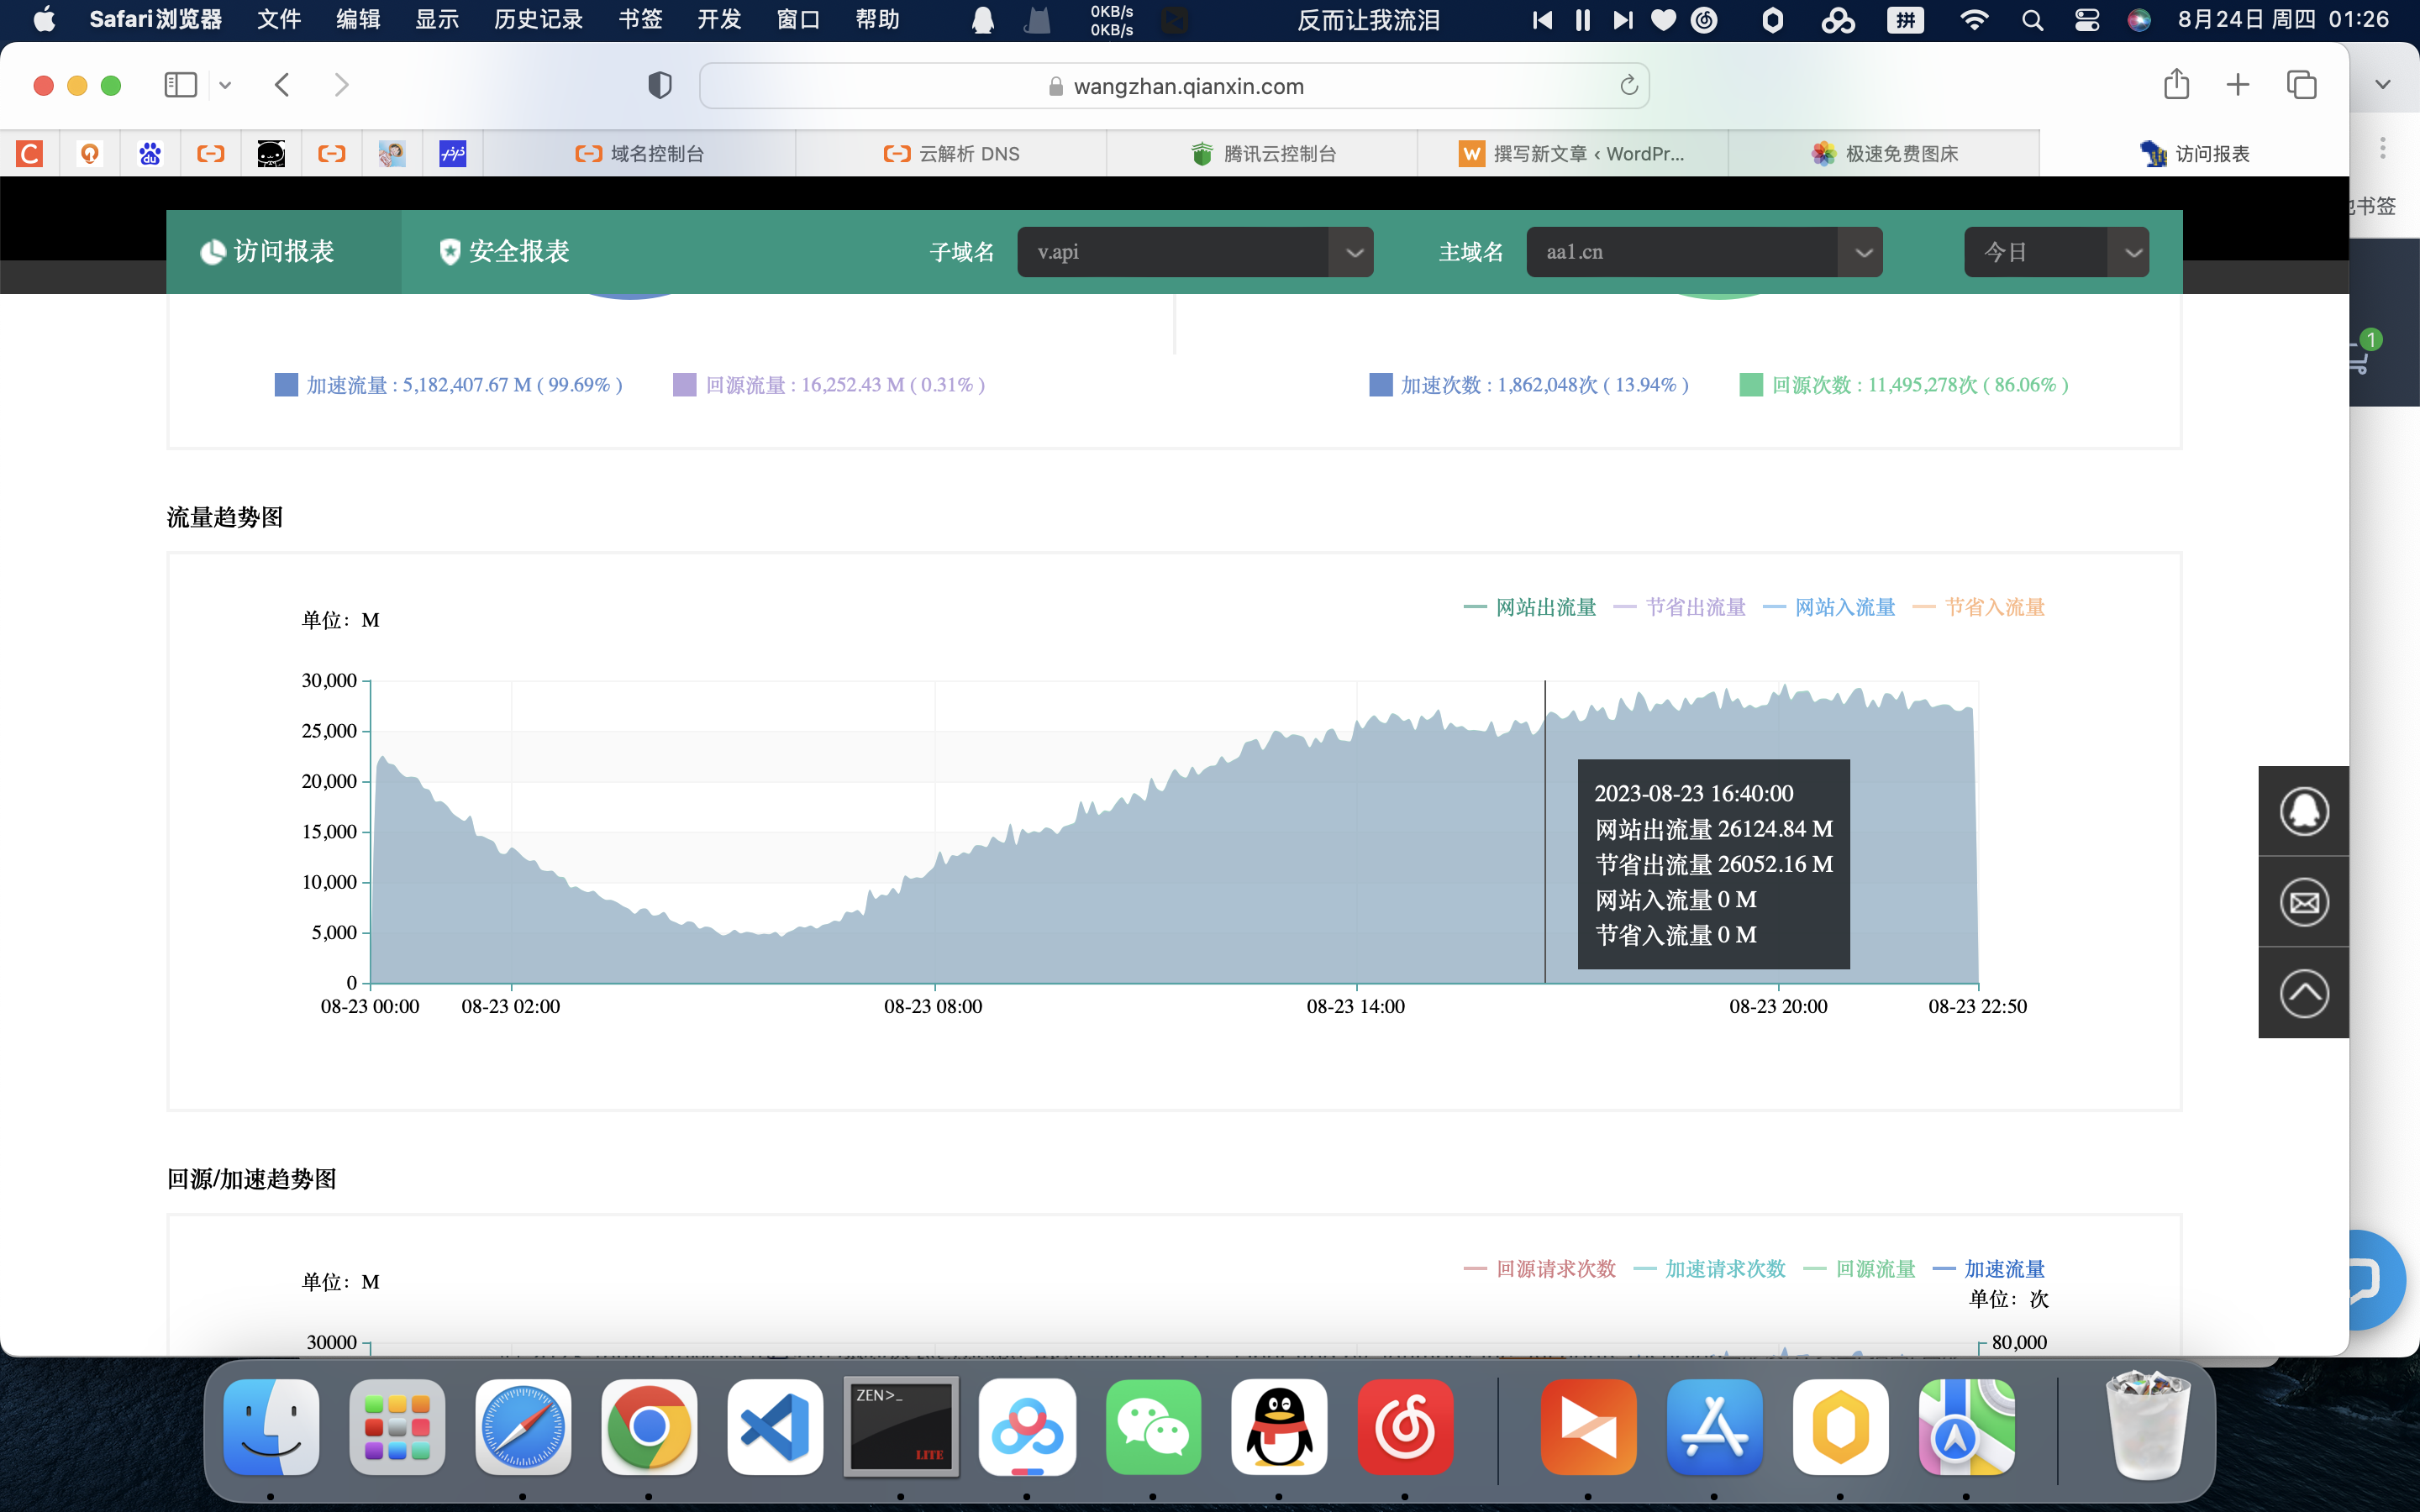
Task: Open QQ penguin app in Dock
Action: 1279,1427
